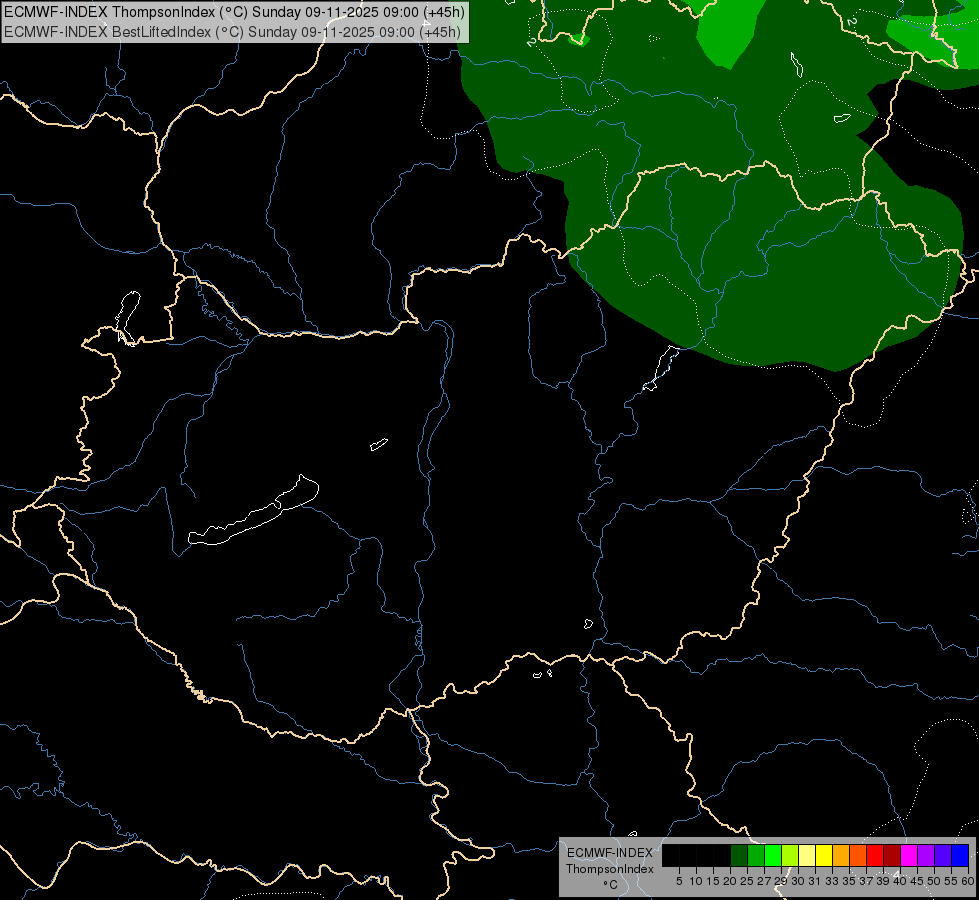This screenshot has height=900, width=979.
Task: Click the ThompsonIndex title line at top
Action: 234,12
